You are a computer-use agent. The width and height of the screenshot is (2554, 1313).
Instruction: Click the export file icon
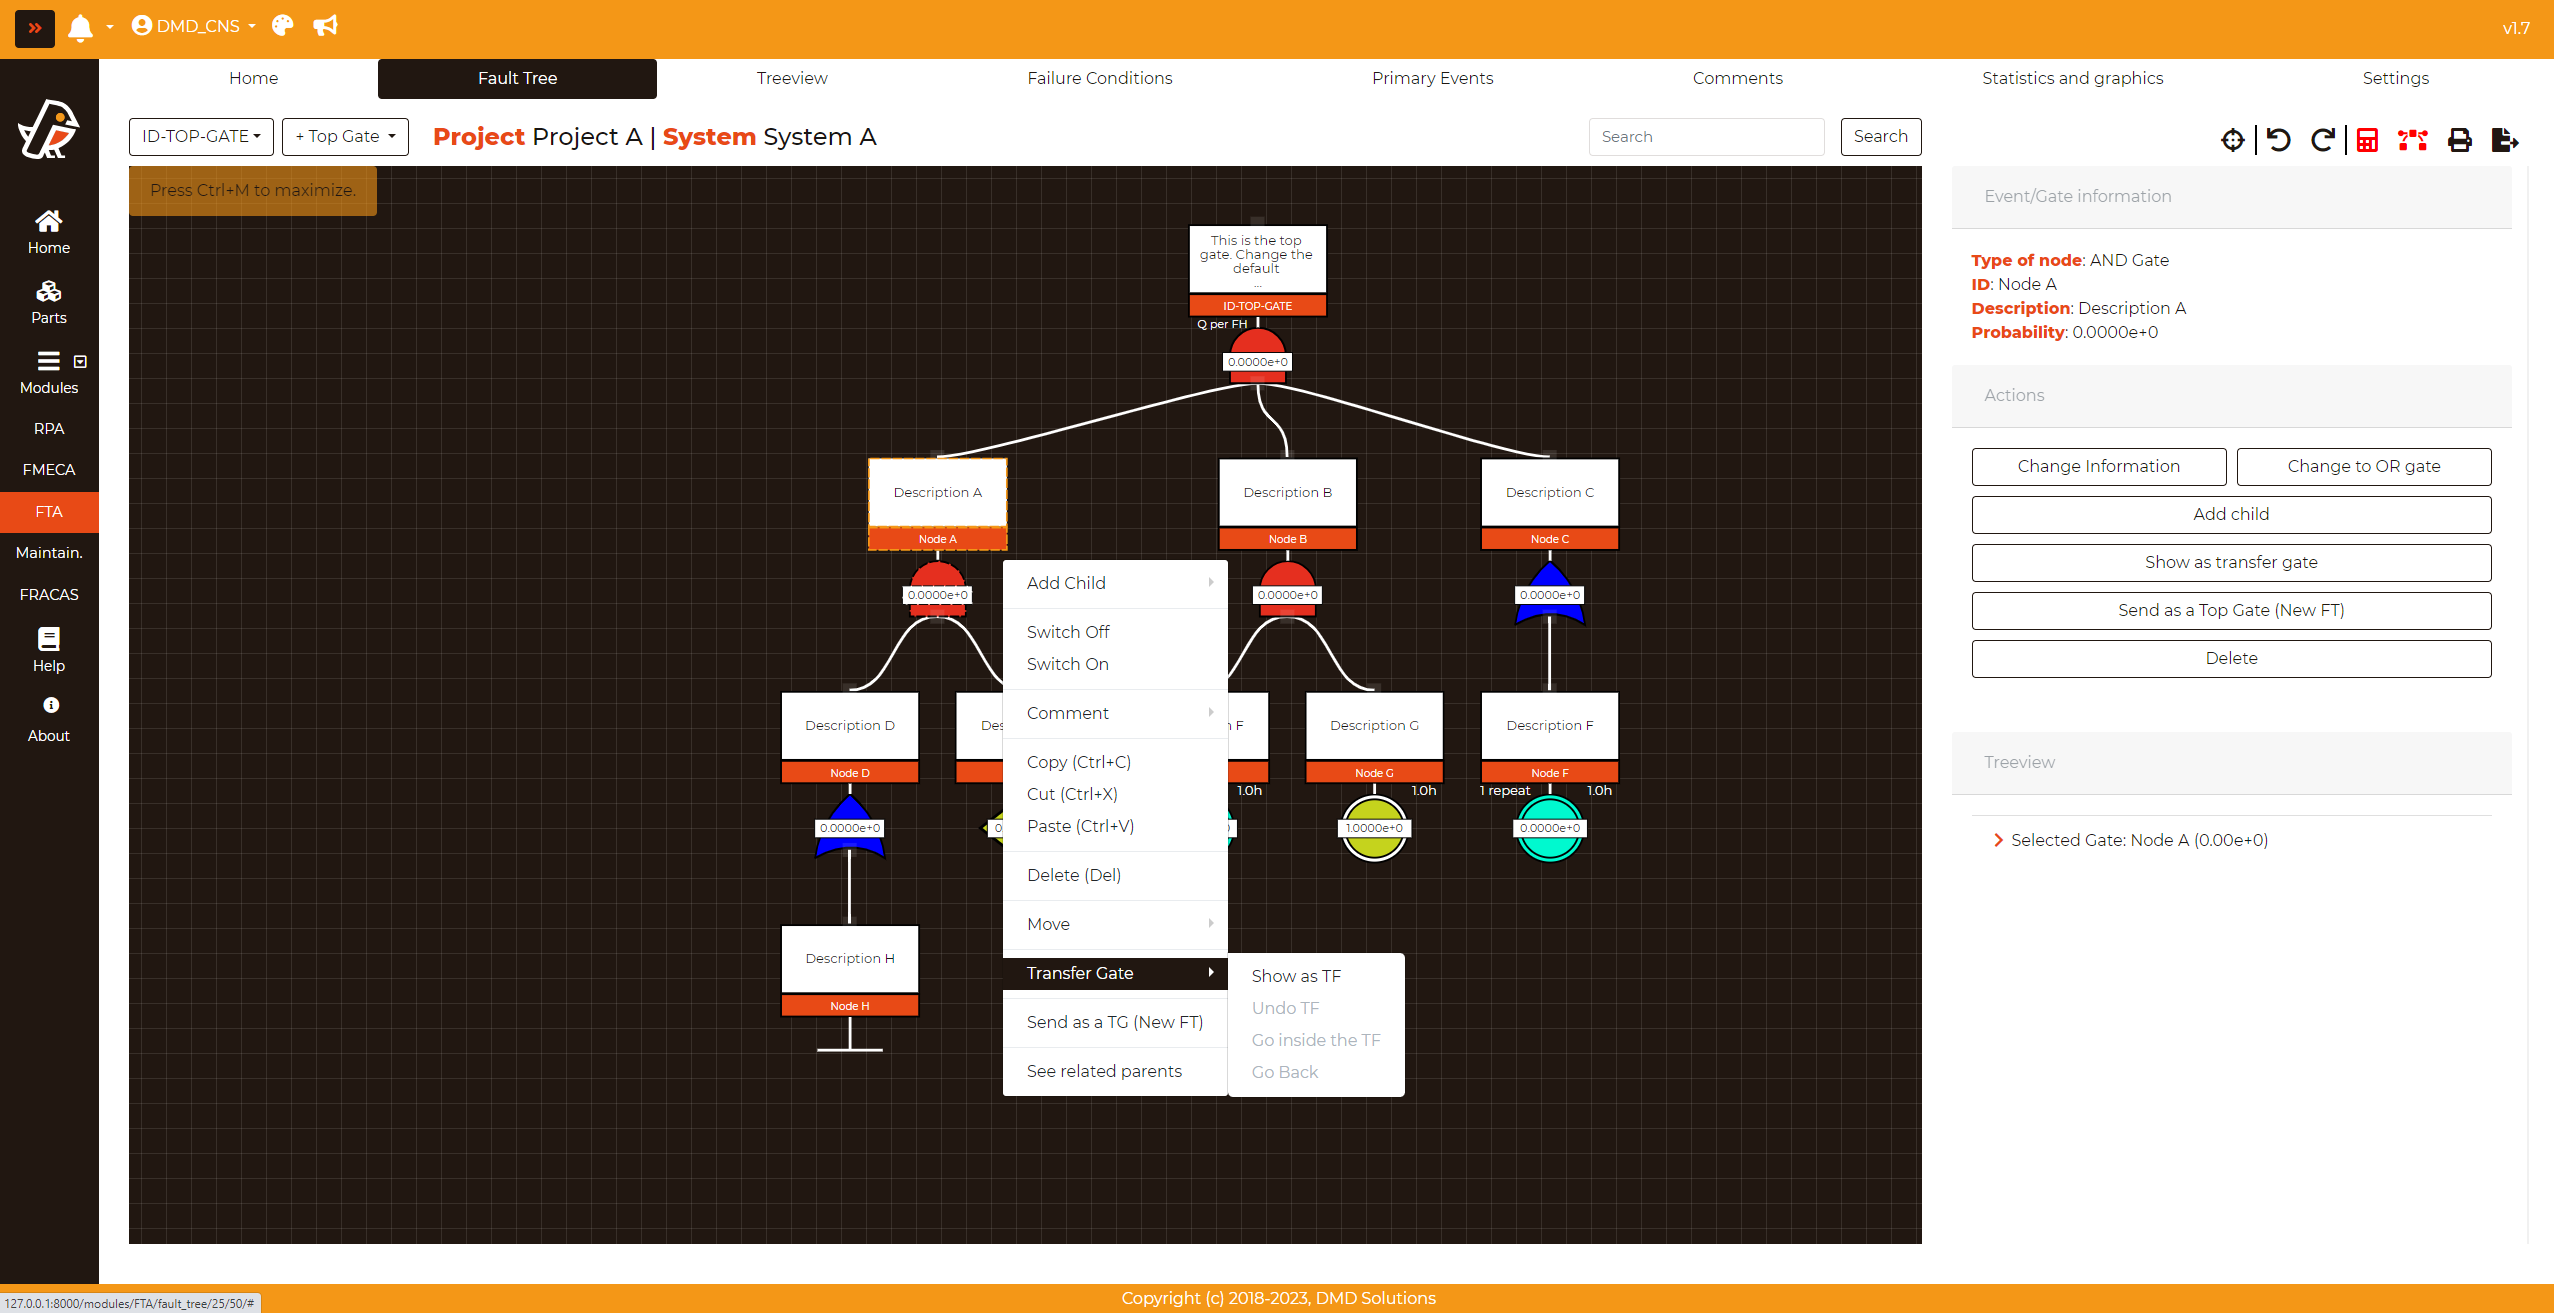tap(2504, 140)
